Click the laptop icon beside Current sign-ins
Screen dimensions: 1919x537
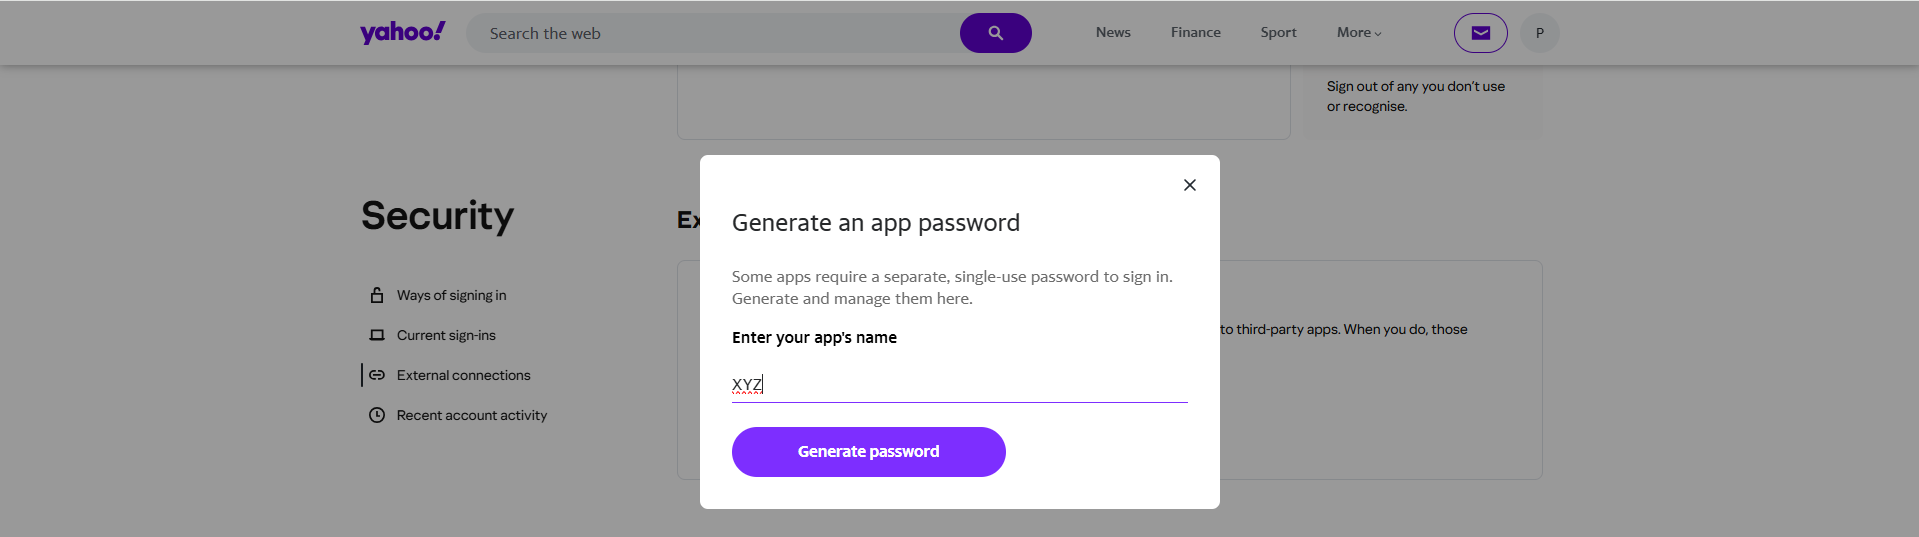pos(377,335)
